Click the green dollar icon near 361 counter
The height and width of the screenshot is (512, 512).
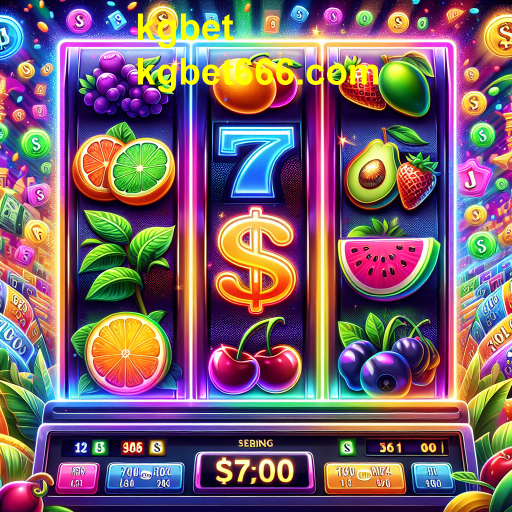pyautogui.click(x=347, y=447)
